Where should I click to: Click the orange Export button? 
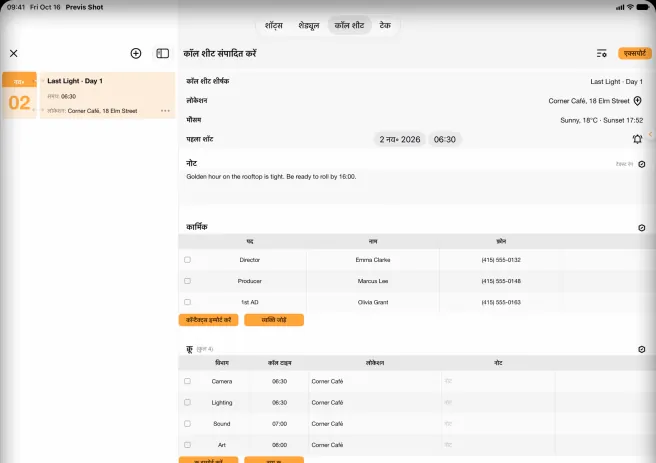point(635,54)
